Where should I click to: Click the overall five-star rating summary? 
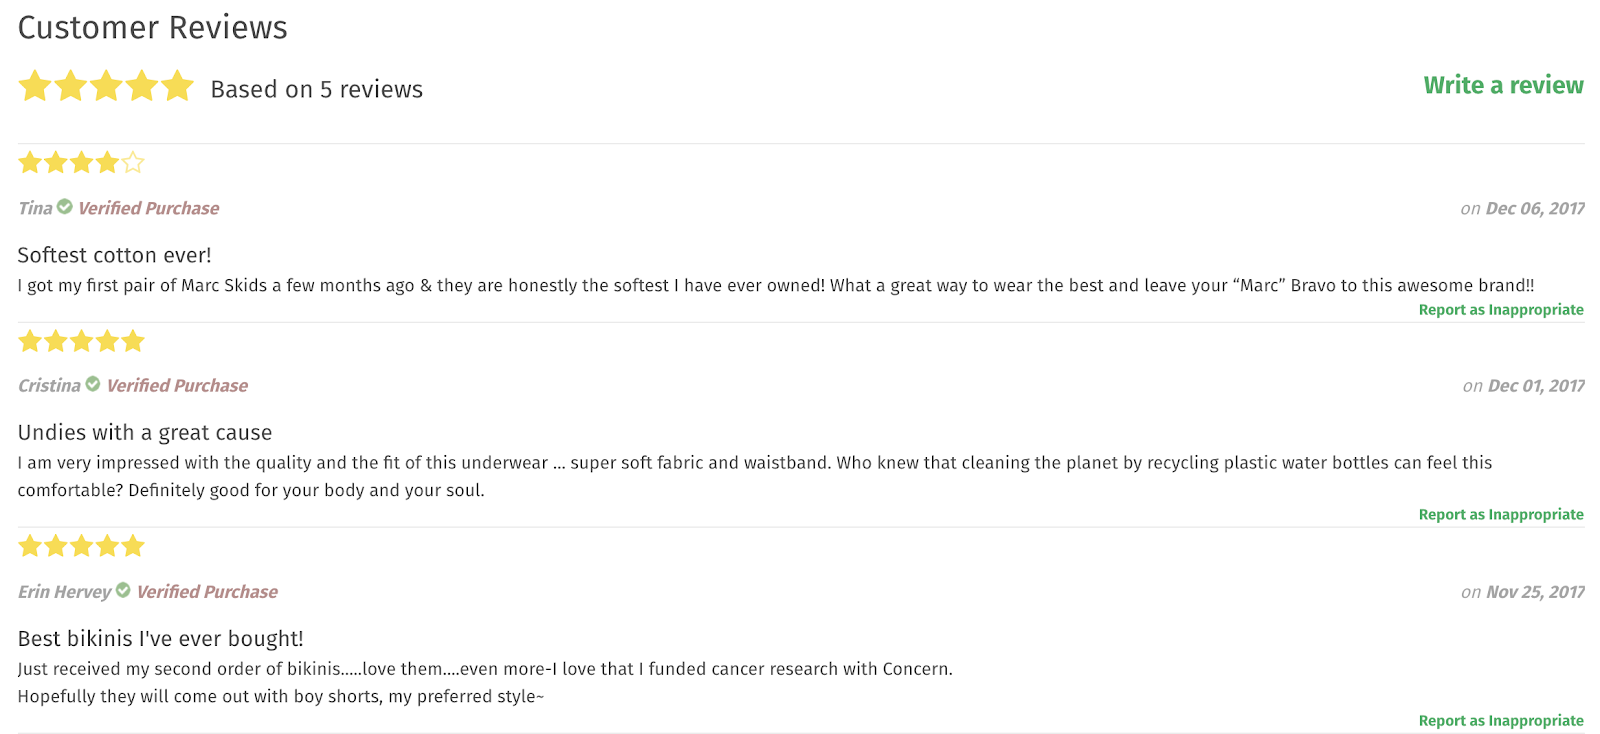[106, 86]
